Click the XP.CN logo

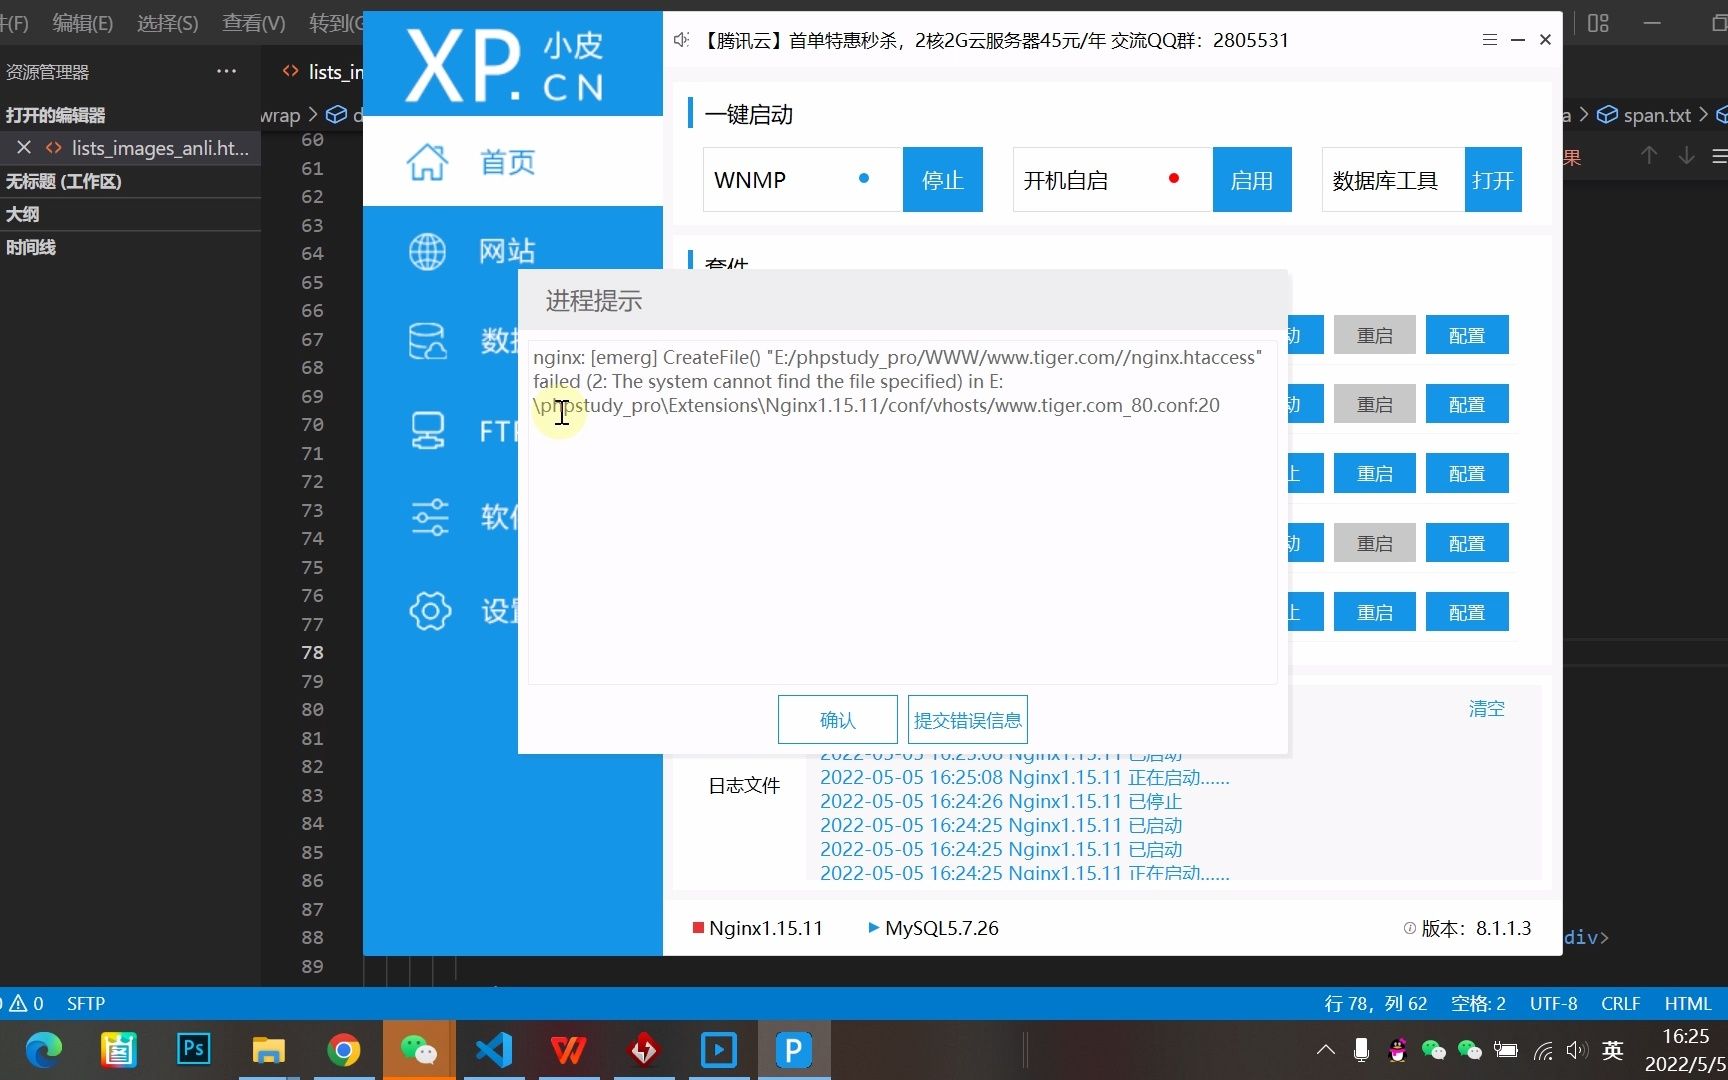pos(506,65)
